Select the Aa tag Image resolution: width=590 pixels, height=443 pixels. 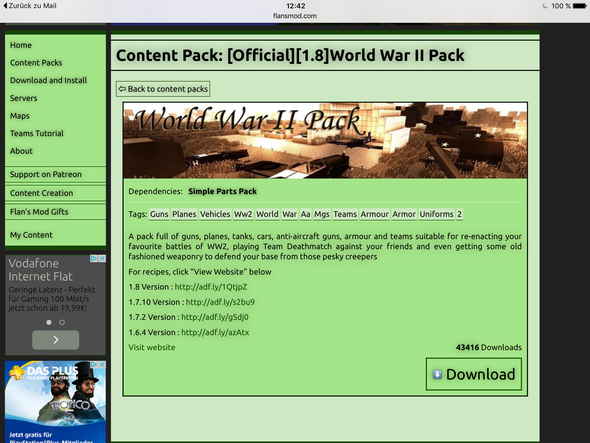coord(306,214)
